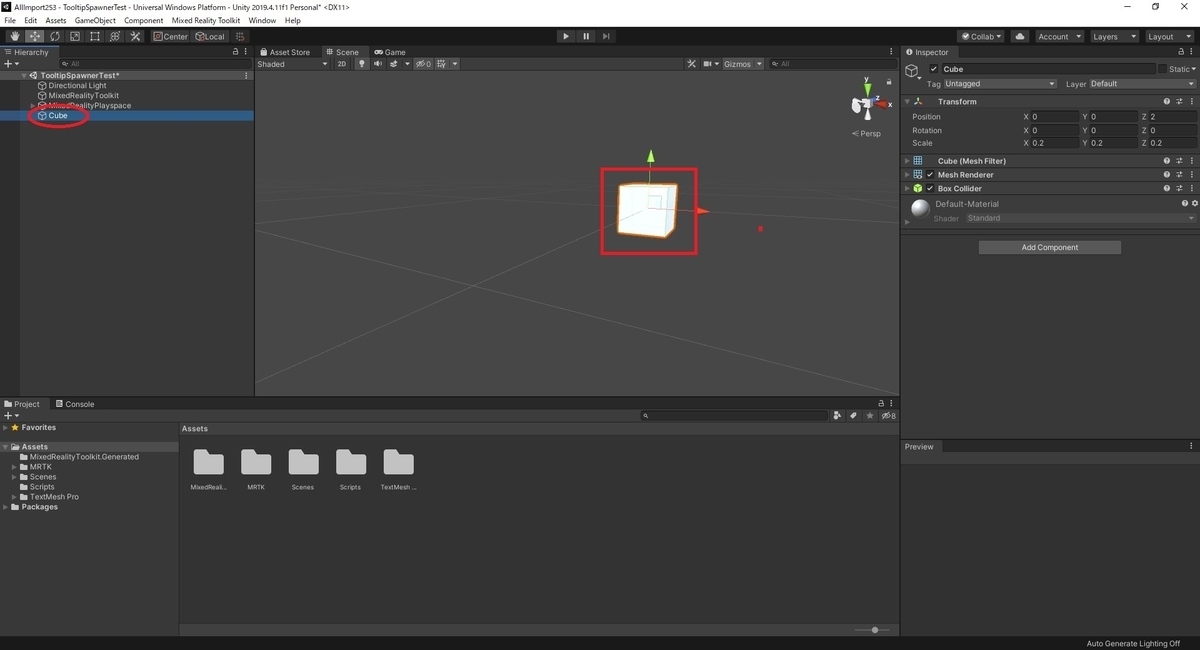
Task: Select the Rect Transform tool
Action: tap(95, 36)
